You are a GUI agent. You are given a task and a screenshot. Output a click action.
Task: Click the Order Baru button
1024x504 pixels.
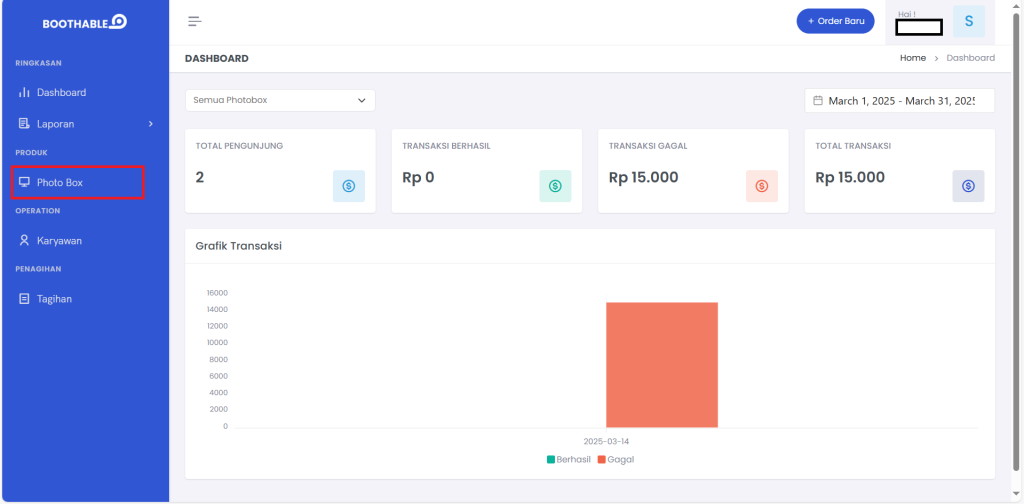(x=835, y=21)
